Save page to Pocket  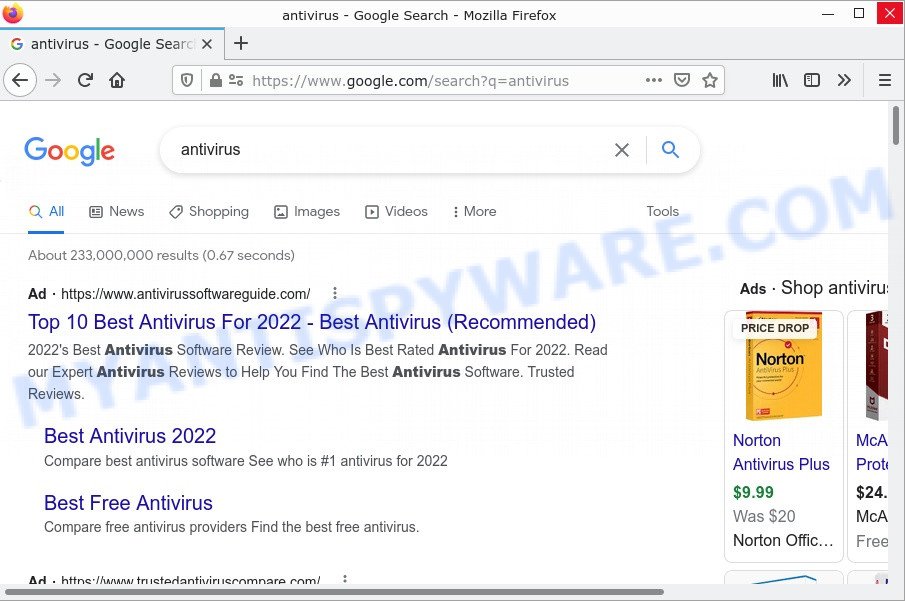[x=682, y=80]
